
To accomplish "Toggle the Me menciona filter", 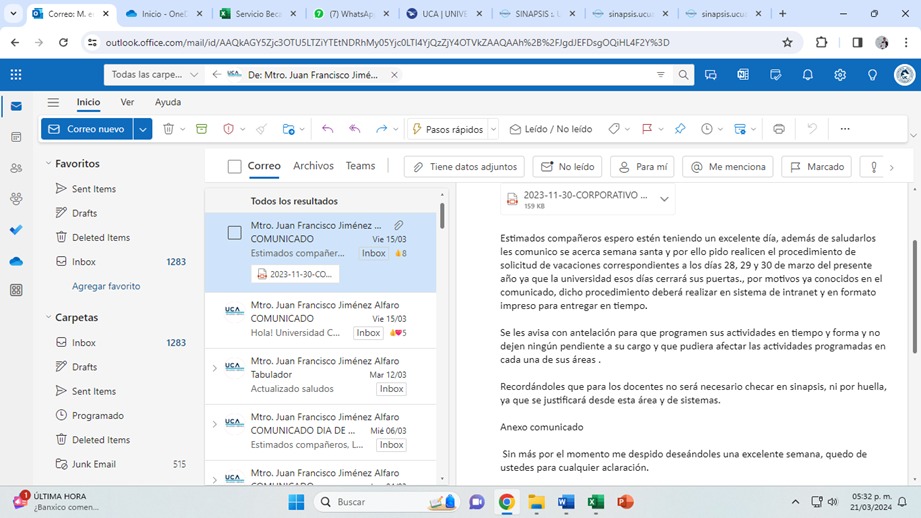I will tap(728, 167).
